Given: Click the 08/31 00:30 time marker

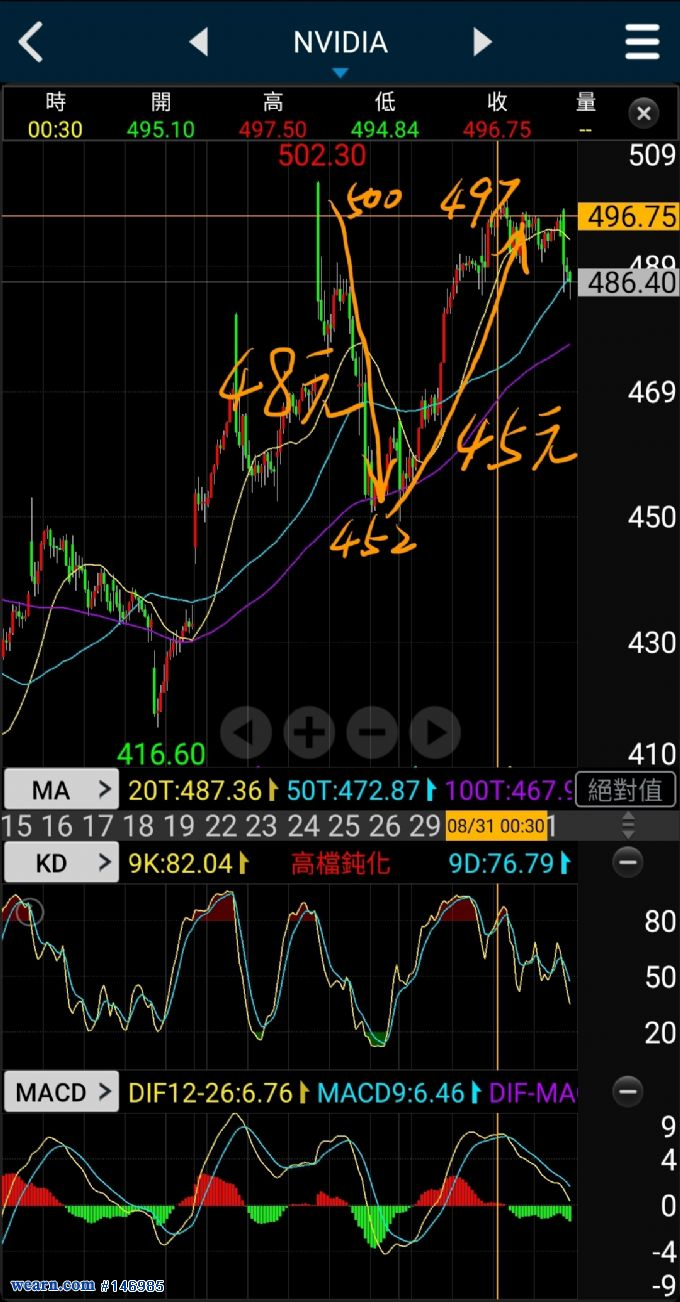Looking at the screenshot, I should [x=496, y=826].
